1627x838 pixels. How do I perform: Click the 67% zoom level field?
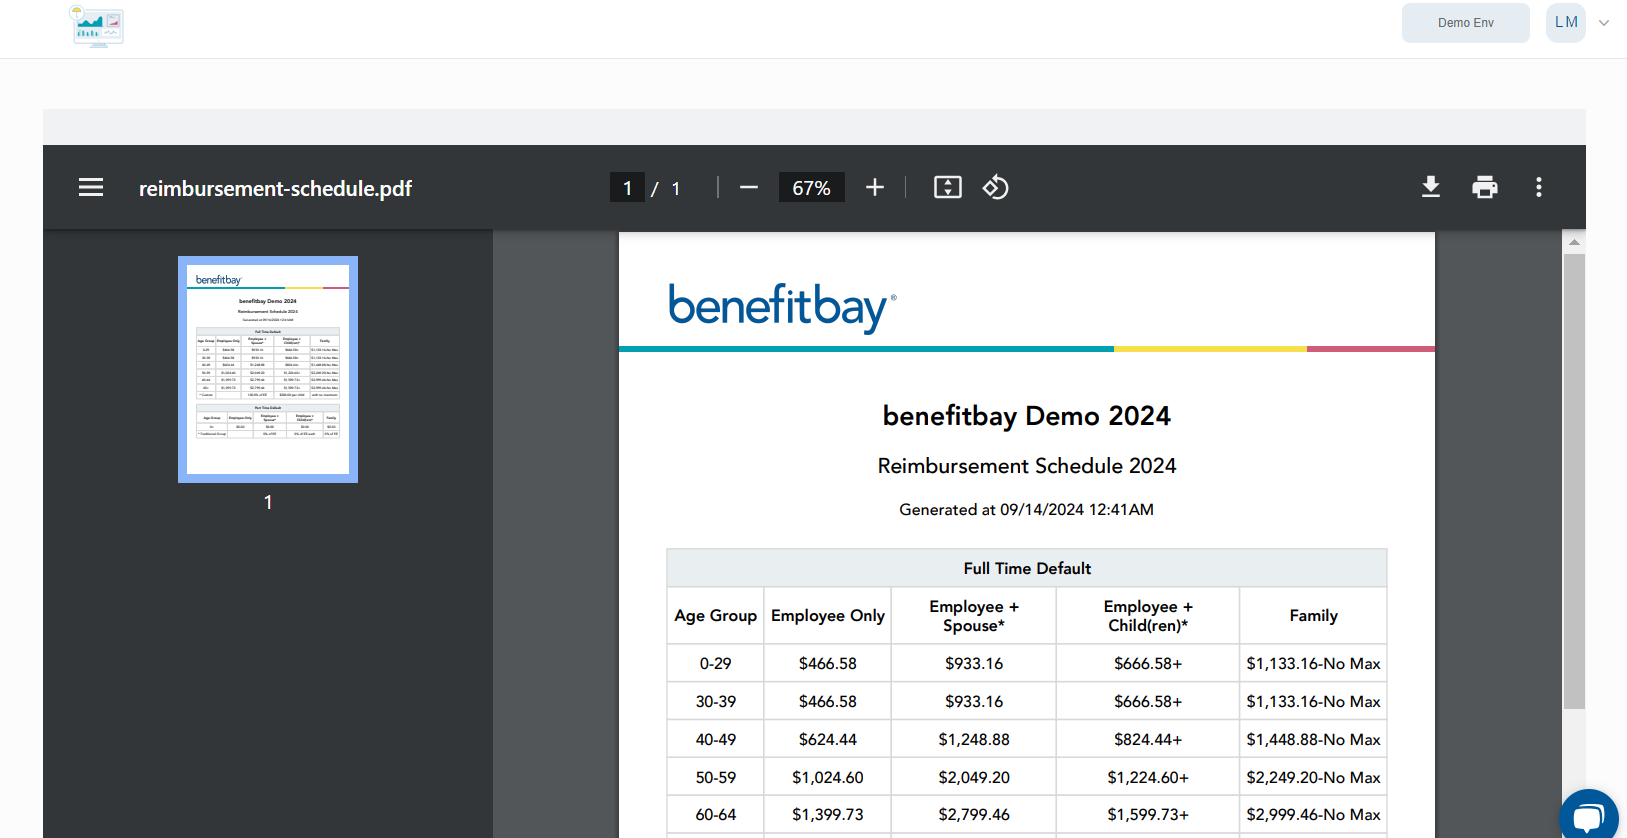click(x=811, y=187)
